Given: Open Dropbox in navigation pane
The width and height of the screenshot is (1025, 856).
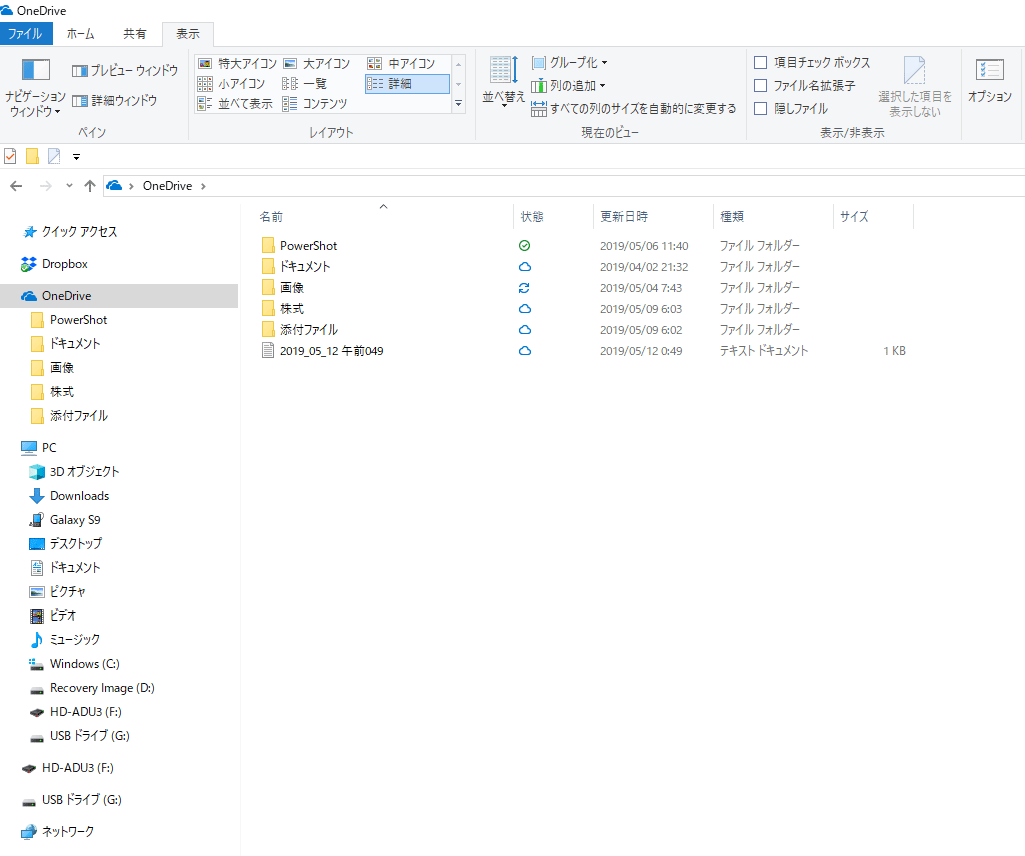Looking at the screenshot, I should (65, 264).
